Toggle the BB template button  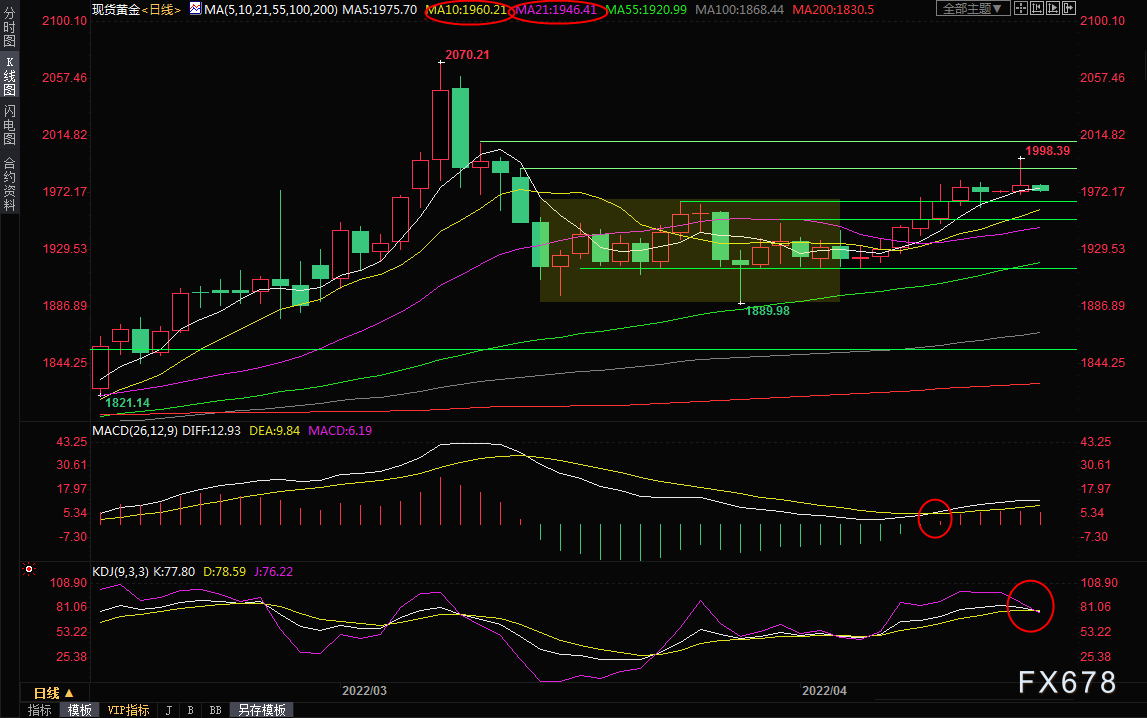pyautogui.click(x=215, y=710)
